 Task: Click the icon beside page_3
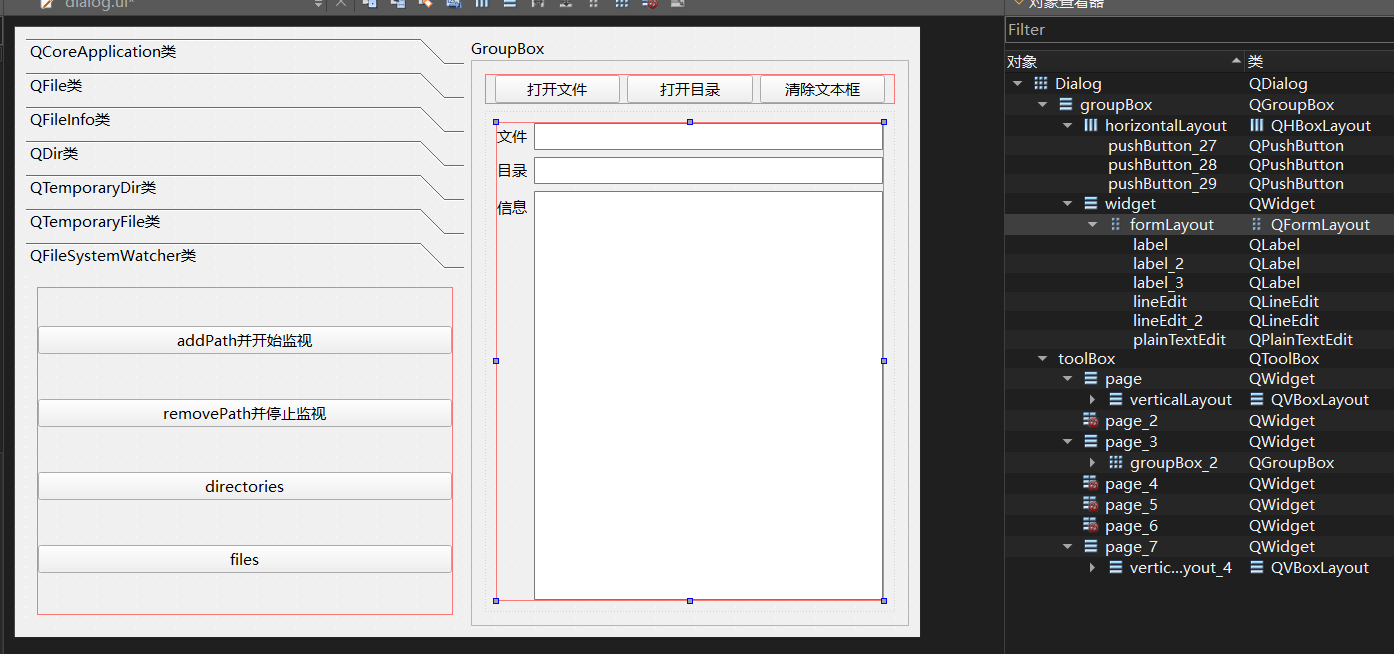pyautogui.click(x=1091, y=442)
